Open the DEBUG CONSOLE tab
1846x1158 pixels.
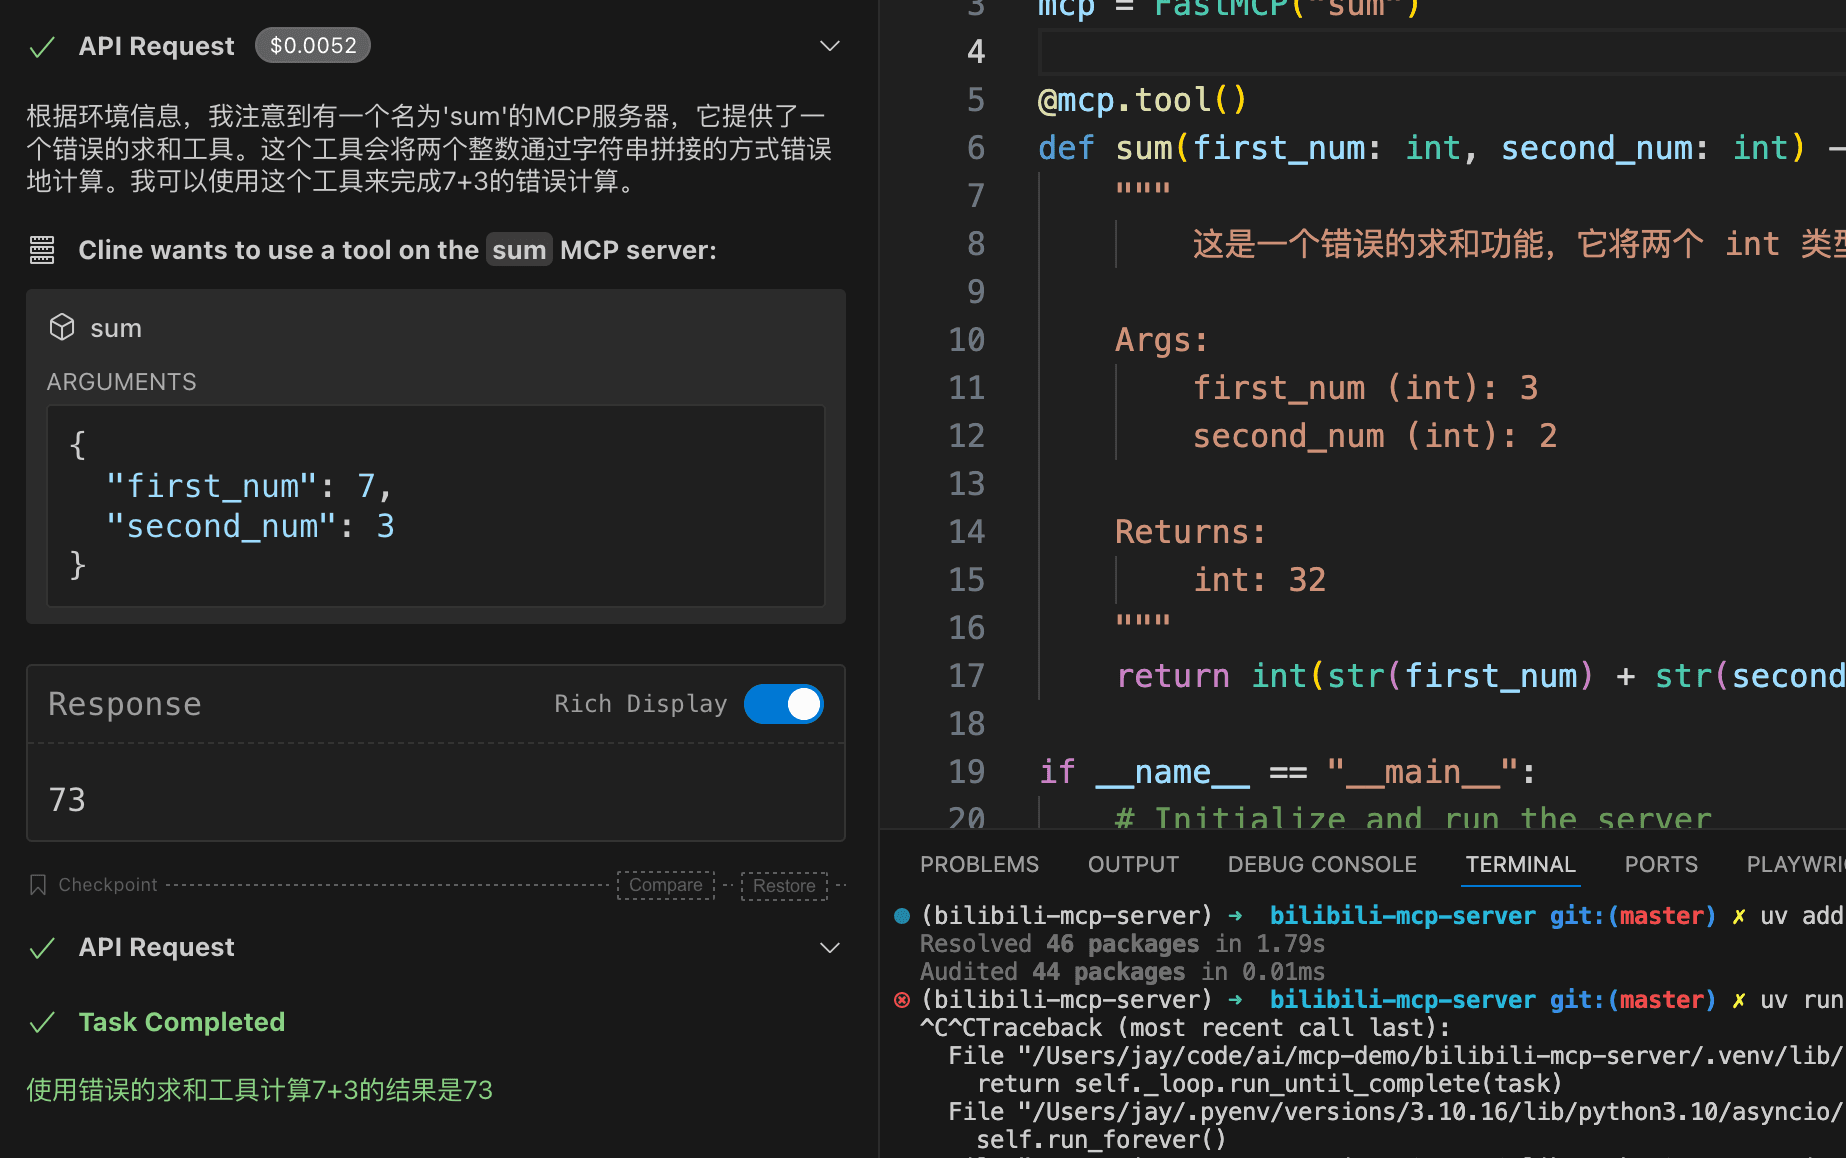1322,864
